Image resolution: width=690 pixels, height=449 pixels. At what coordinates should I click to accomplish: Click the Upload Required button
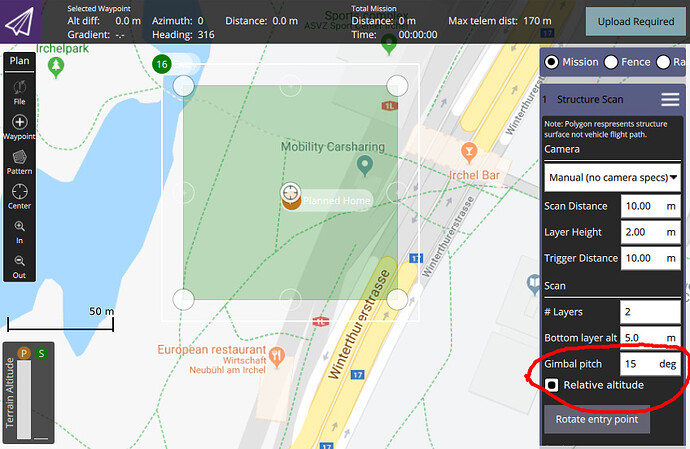[635, 21]
